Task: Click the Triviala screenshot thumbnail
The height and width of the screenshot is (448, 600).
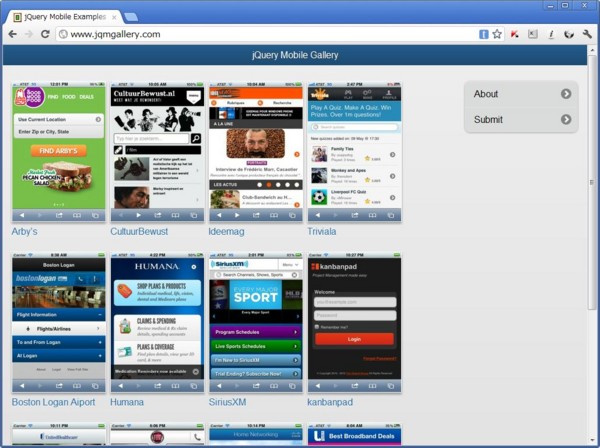Action: [x=354, y=152]
